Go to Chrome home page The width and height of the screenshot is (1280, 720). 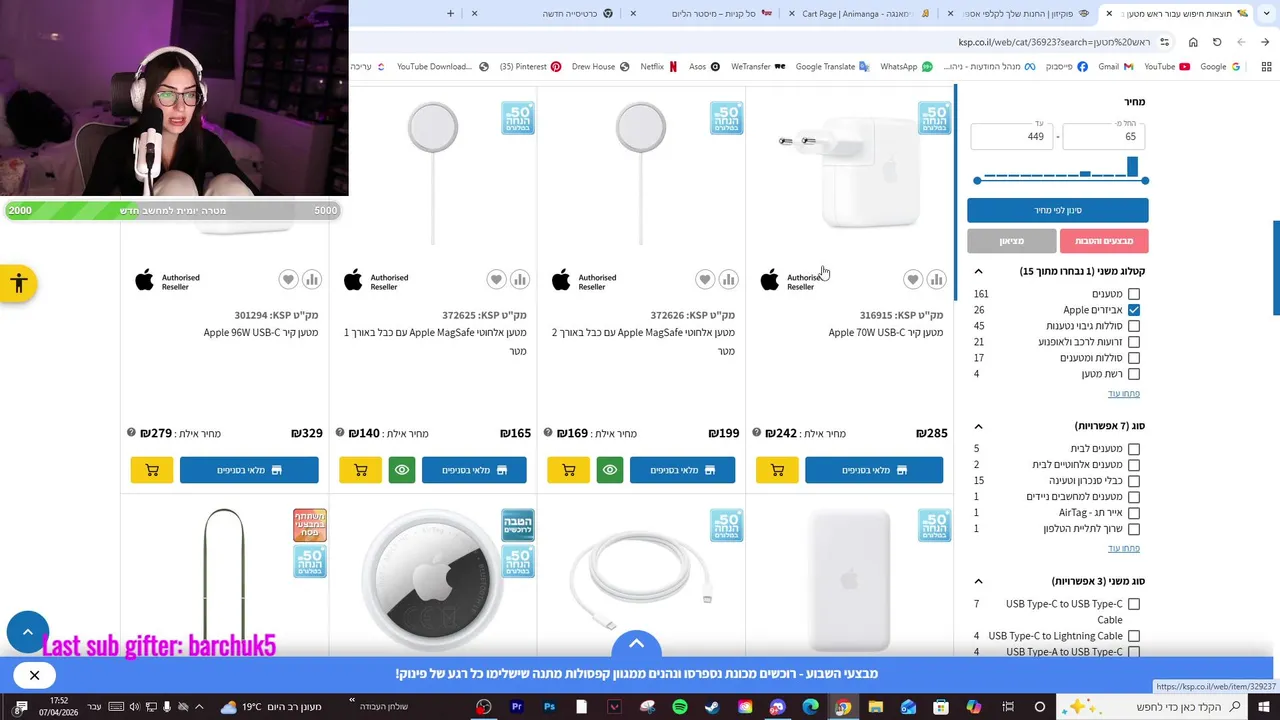click(1193, 42)
